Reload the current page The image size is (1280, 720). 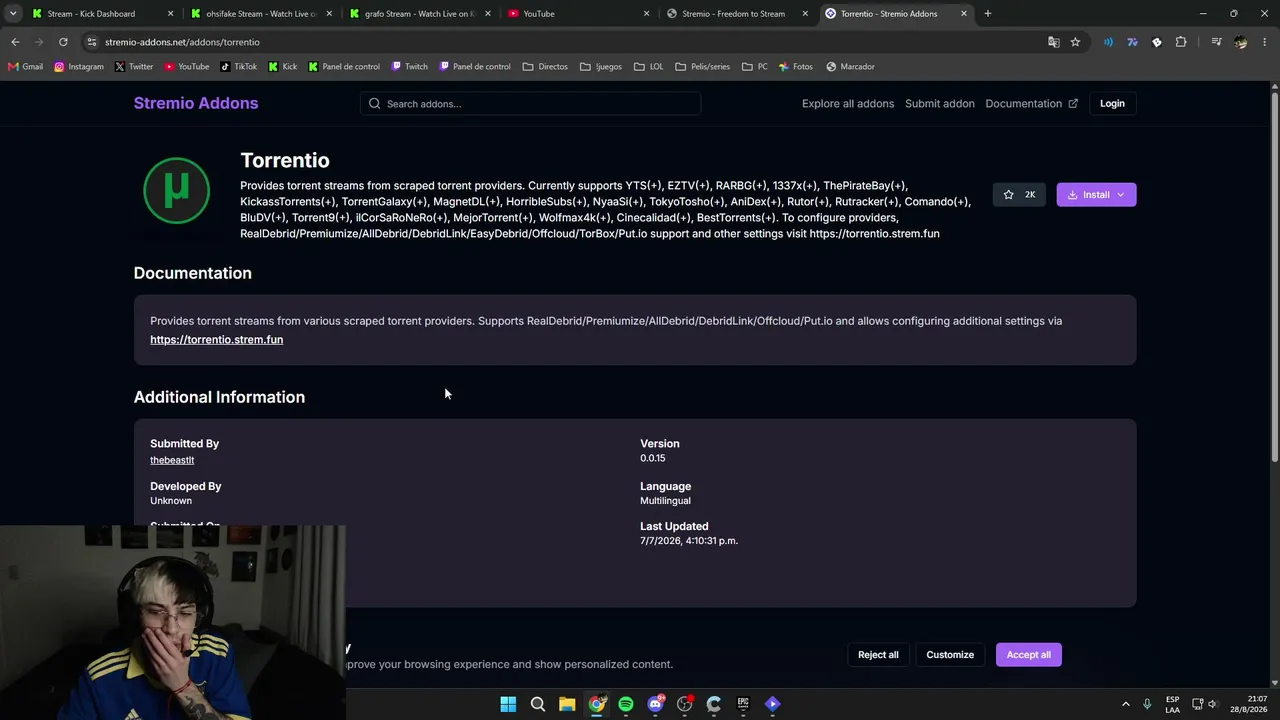pyautogui.click(x=63, y=42)
